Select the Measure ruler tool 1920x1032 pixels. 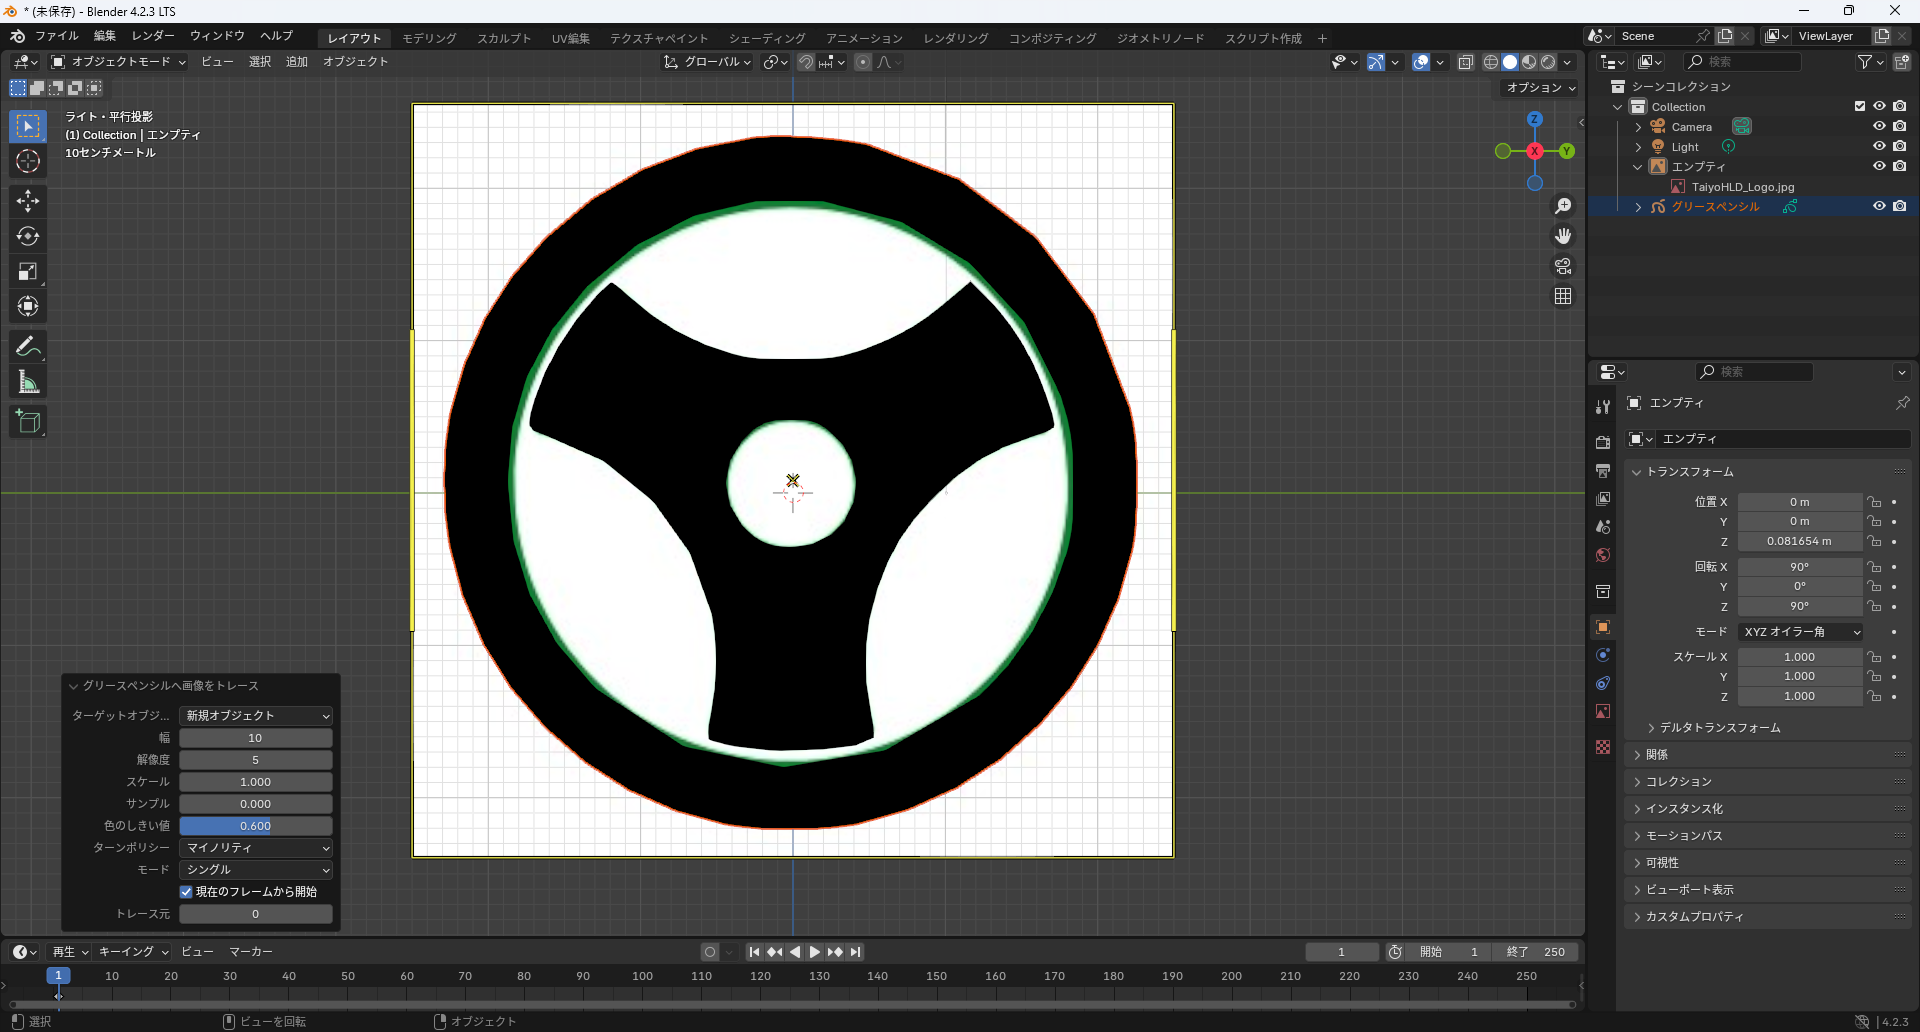(x=28, y=382)
